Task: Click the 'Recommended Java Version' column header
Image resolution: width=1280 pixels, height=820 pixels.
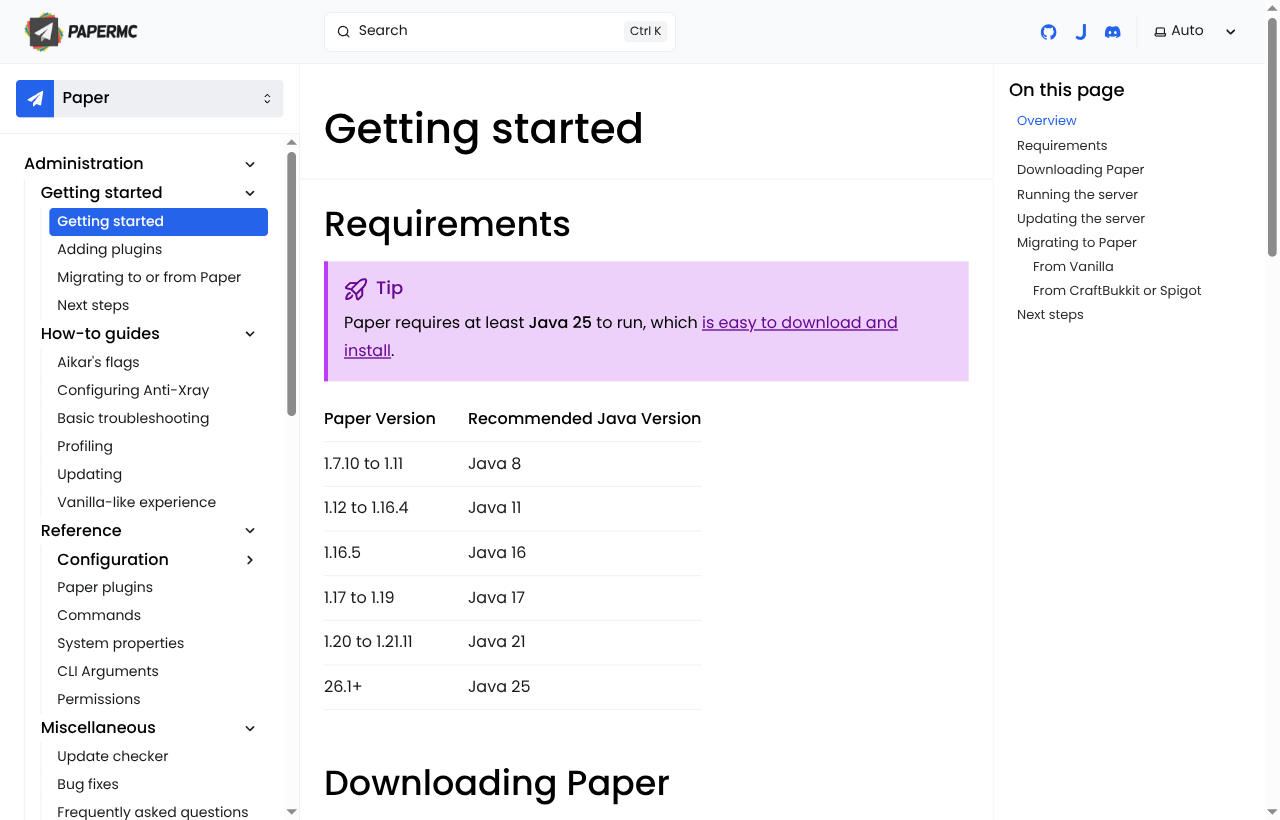Action: click(x=584, y=419)
